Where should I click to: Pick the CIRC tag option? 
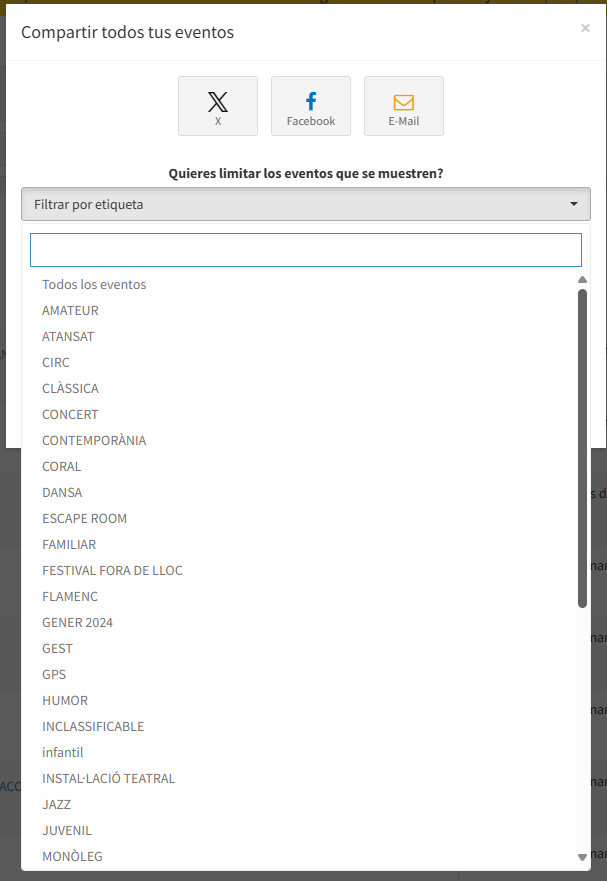tap(56, 363)
